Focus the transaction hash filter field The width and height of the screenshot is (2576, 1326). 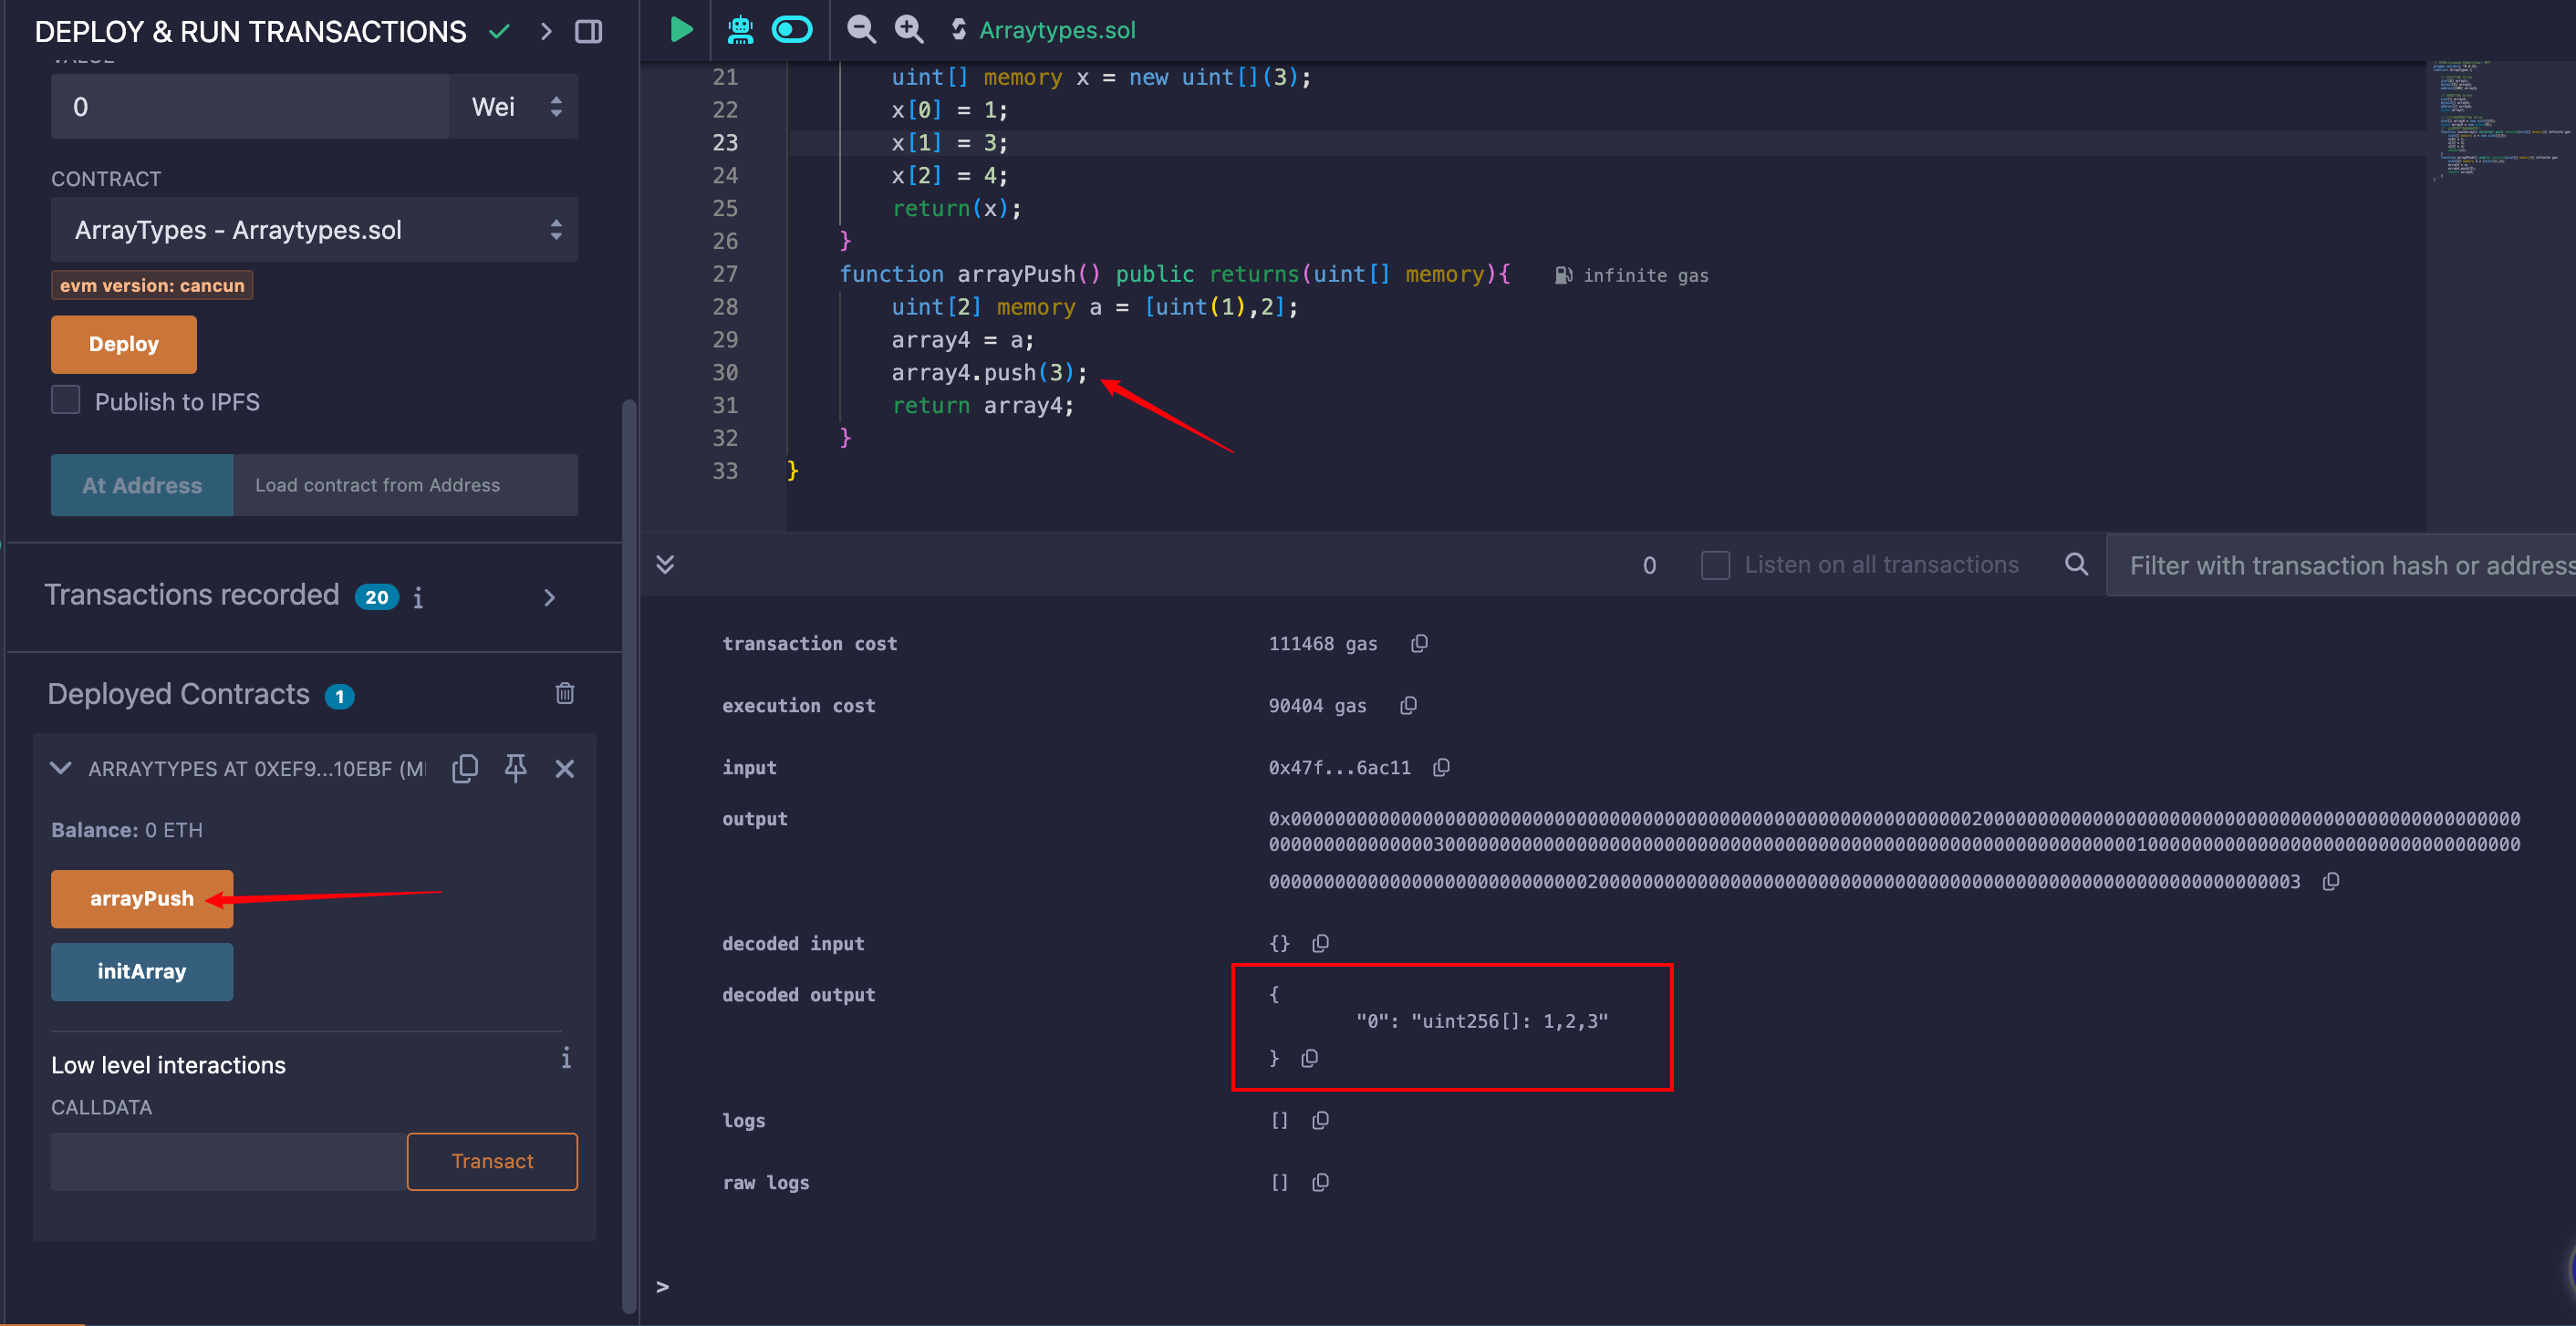point(2341,565)
